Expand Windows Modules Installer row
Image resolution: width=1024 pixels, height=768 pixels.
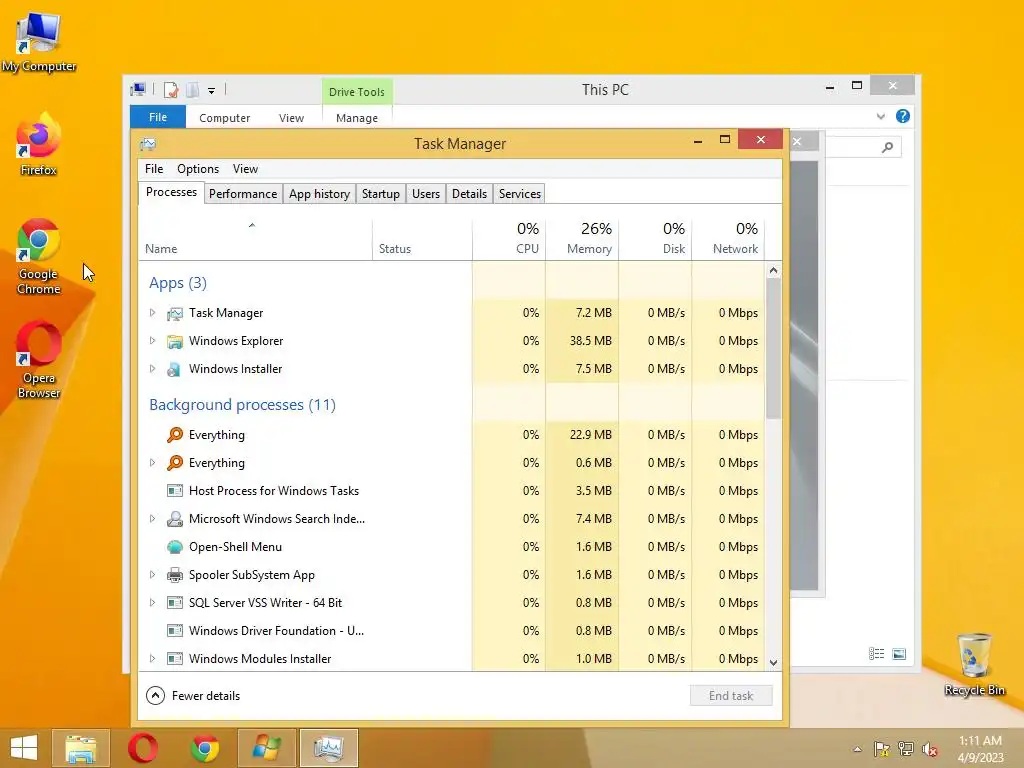pyautogui.click(x=152, y=659)
